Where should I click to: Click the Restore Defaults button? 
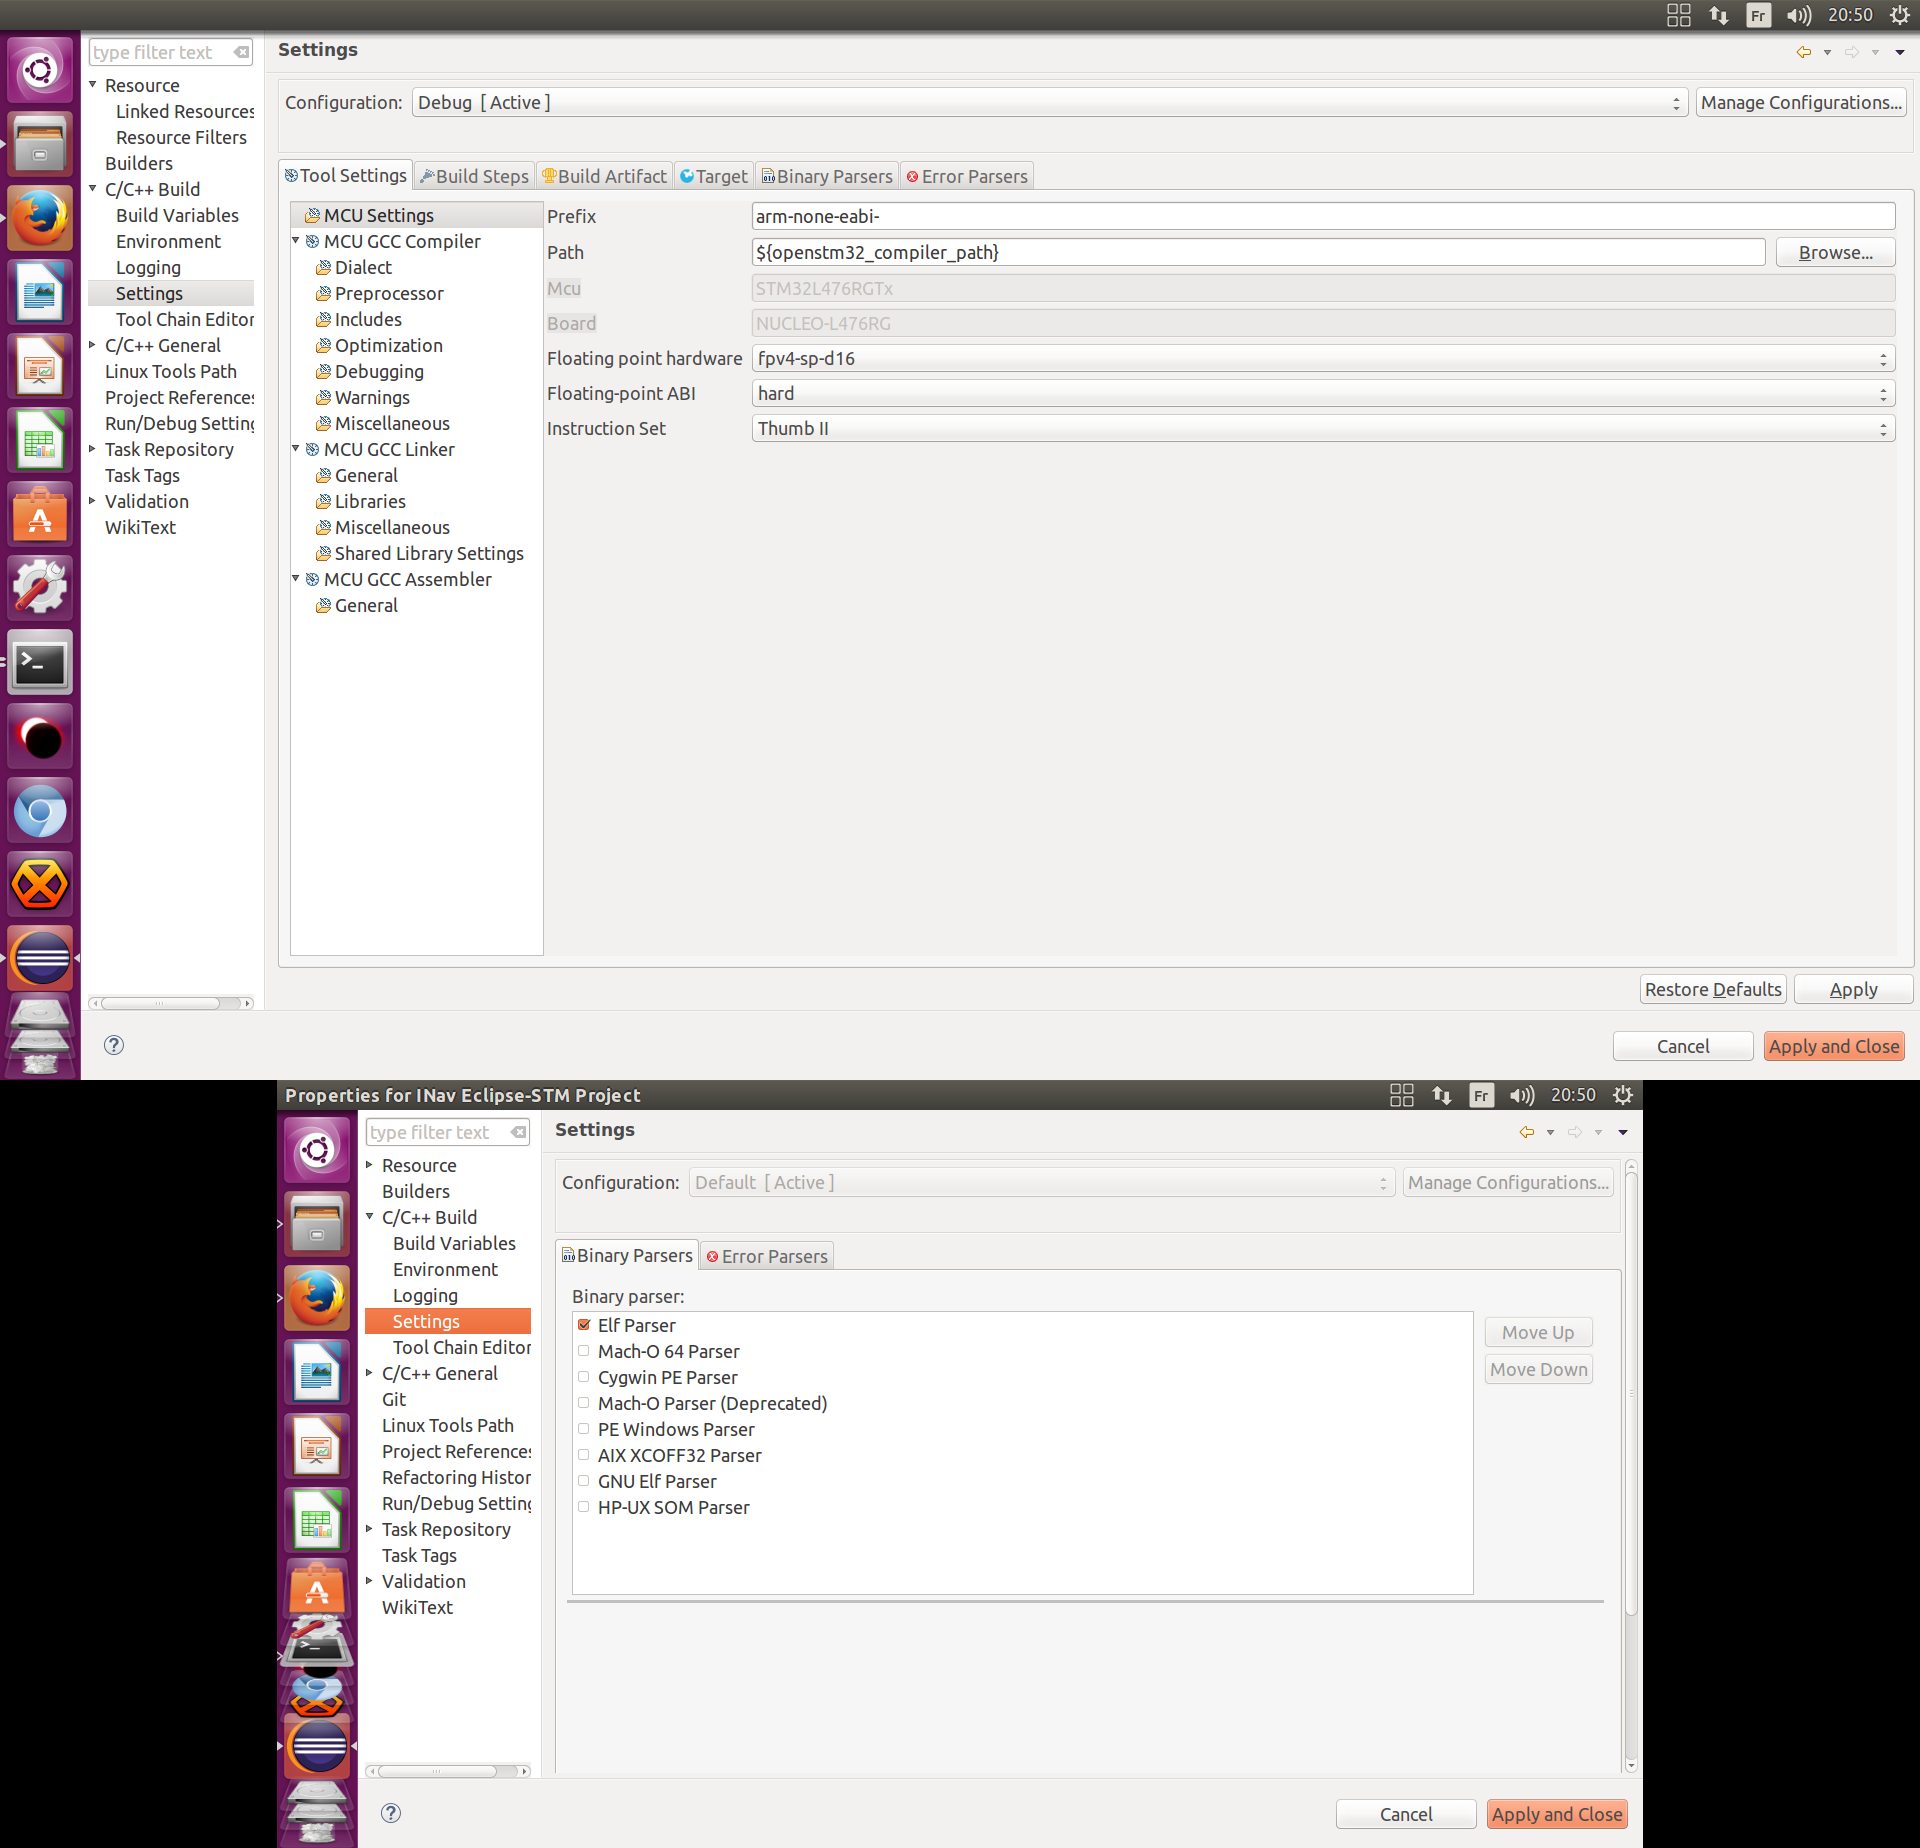(x=1712, y=989)
